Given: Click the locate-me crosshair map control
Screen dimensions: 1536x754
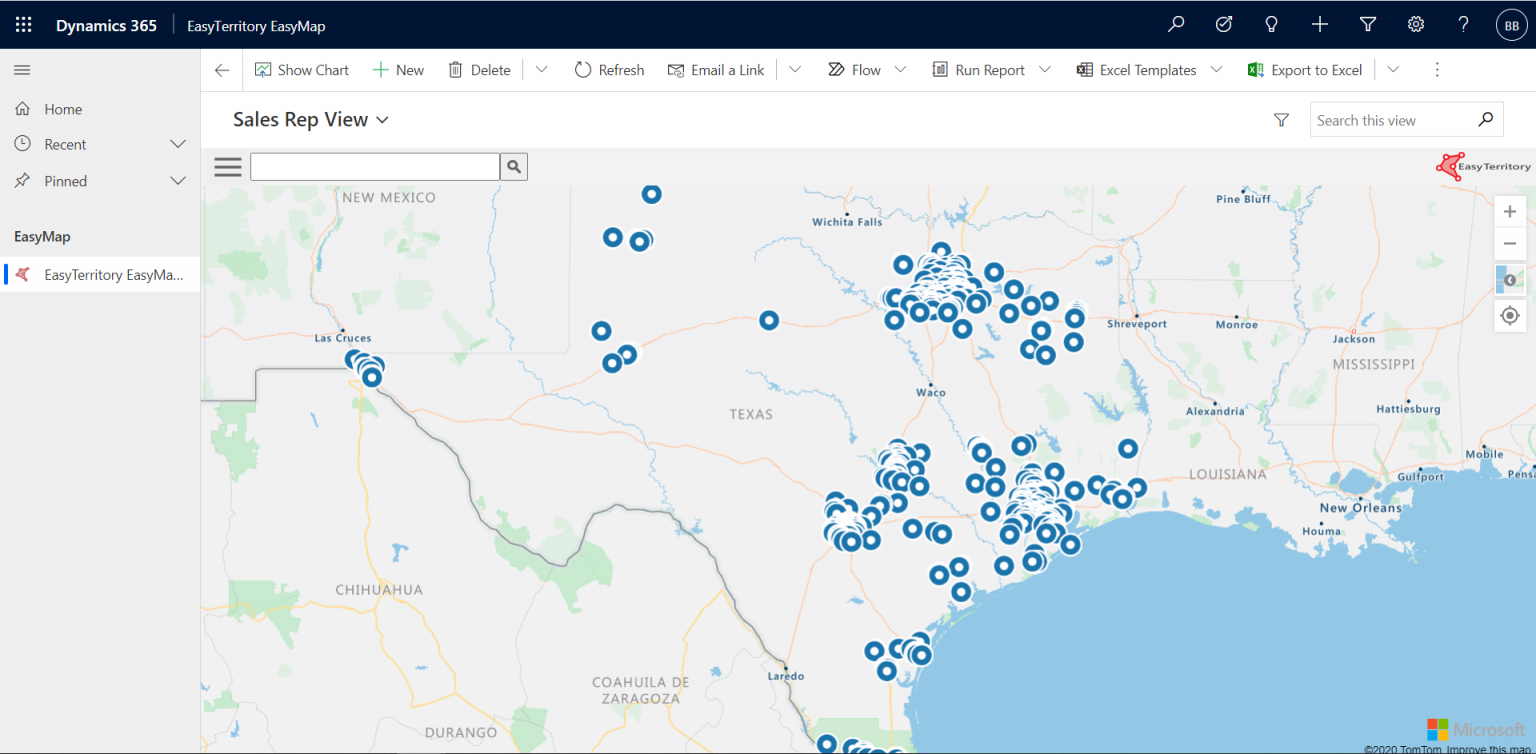Looking at the screenshot, I should tap(1510, 315).
